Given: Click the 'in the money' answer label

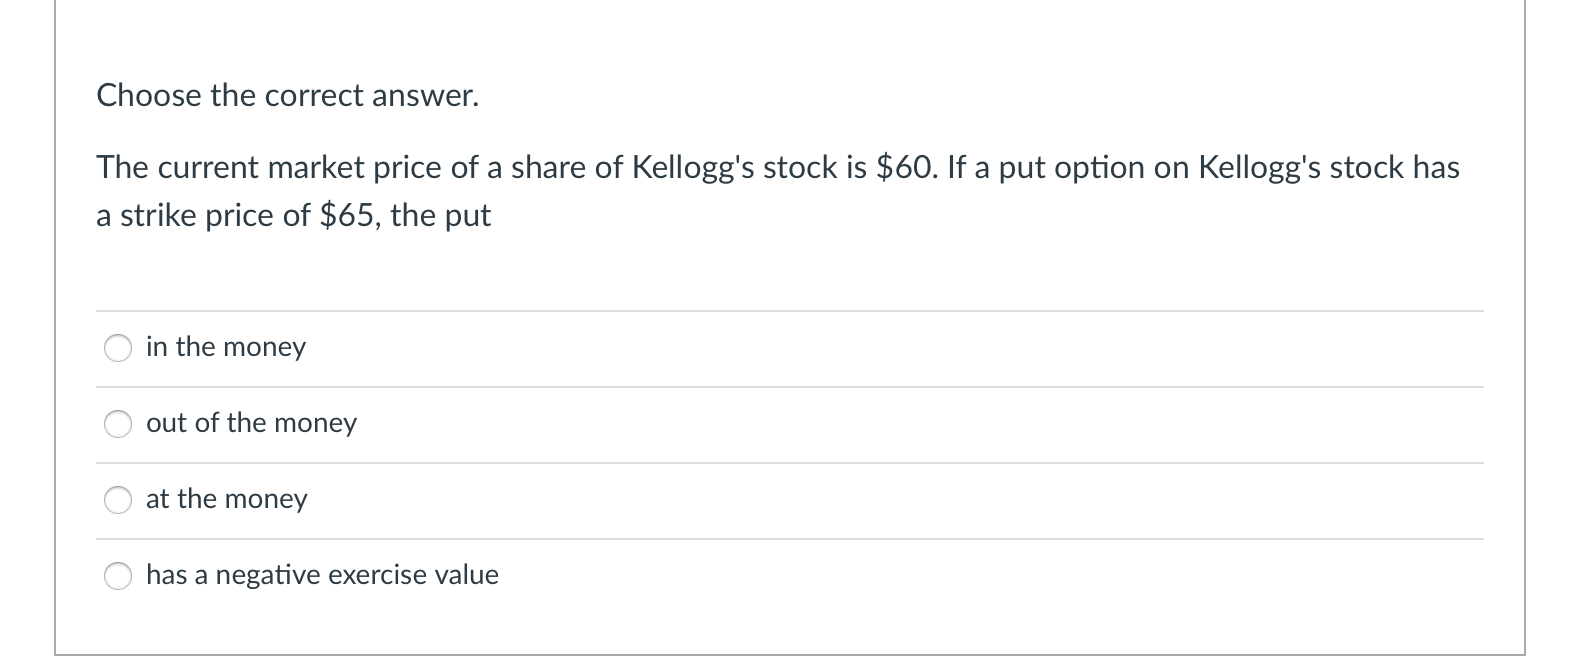Looking at the screenshot, I should [225, 347].
